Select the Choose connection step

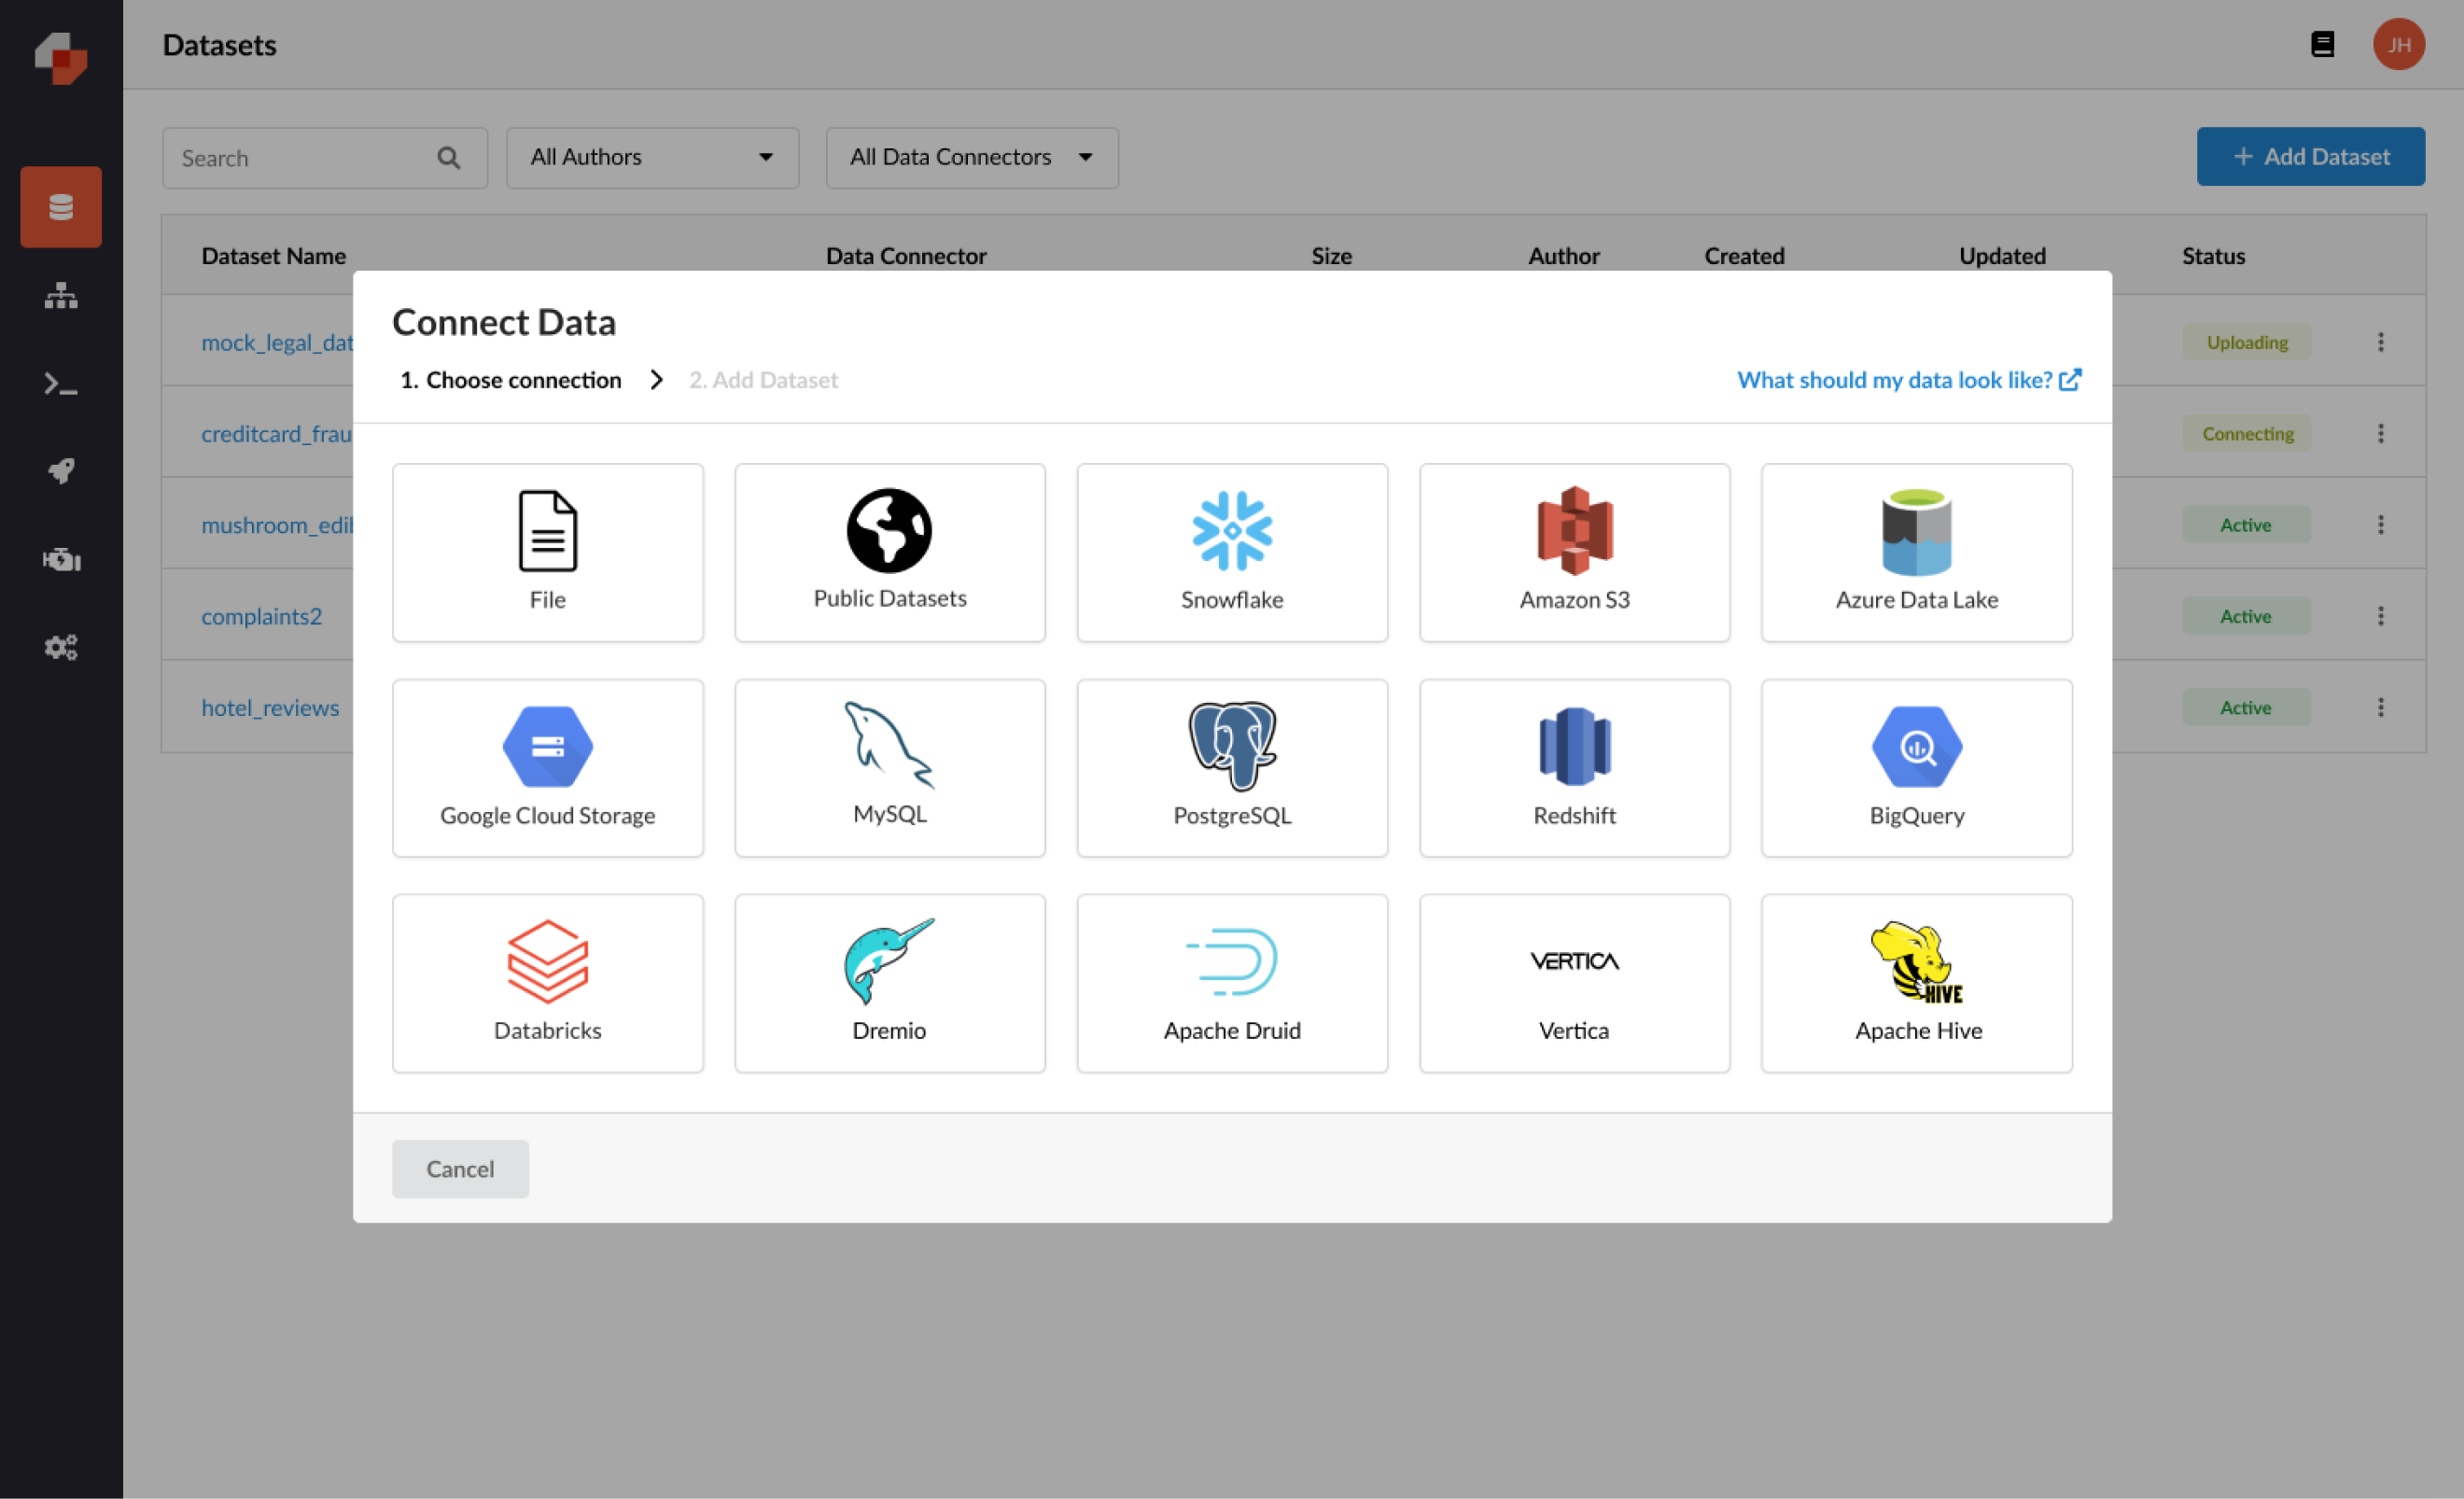tap(510, 380)
